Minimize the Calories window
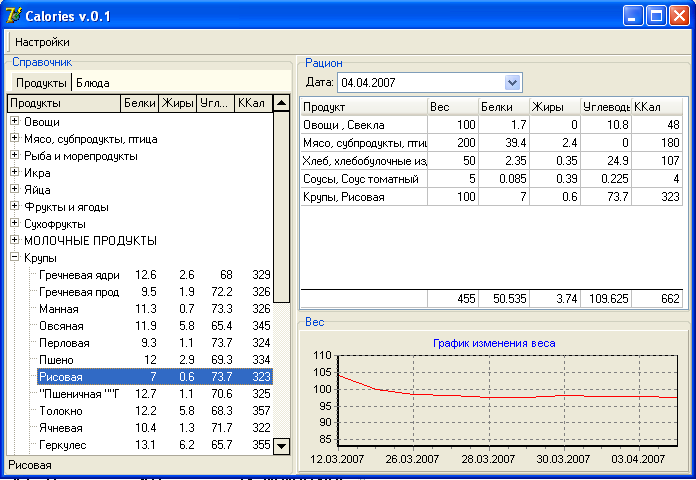The image size is (696, 480). tap(633, 16)
